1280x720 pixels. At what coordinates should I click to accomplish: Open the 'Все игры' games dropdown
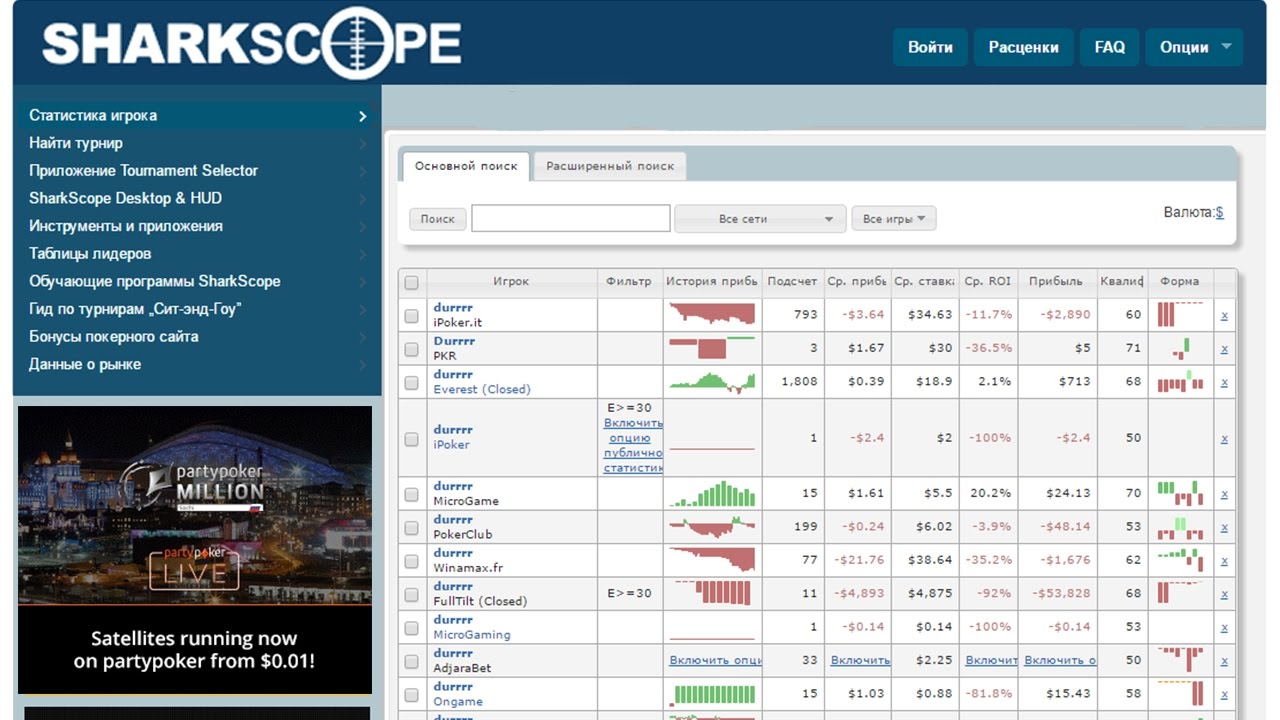(x=893, y=219)
